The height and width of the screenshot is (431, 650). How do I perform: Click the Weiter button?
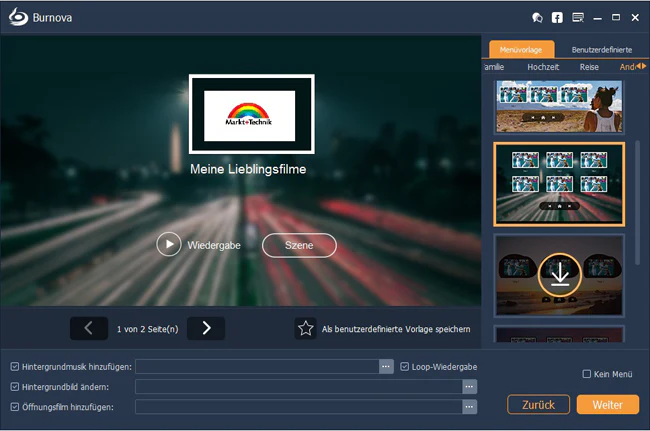click(608, 404)
